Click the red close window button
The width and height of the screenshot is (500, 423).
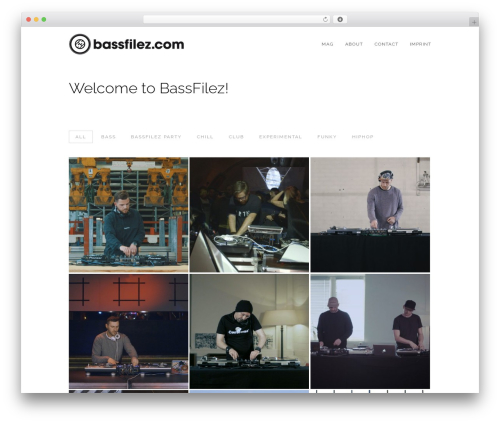pyautogui.click(x=29, y=20)
